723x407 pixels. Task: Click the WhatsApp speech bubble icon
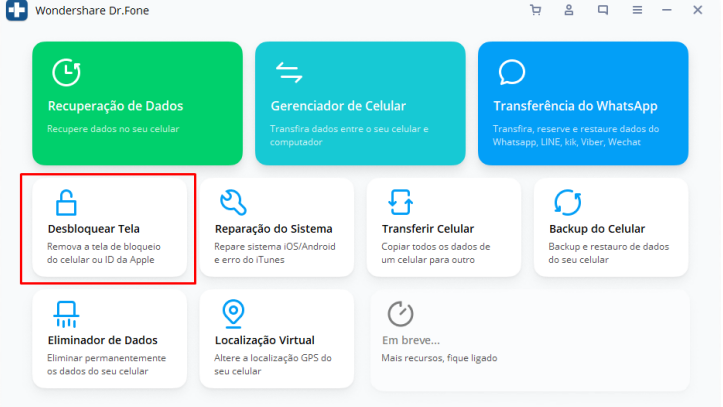(x=512, y=72)
